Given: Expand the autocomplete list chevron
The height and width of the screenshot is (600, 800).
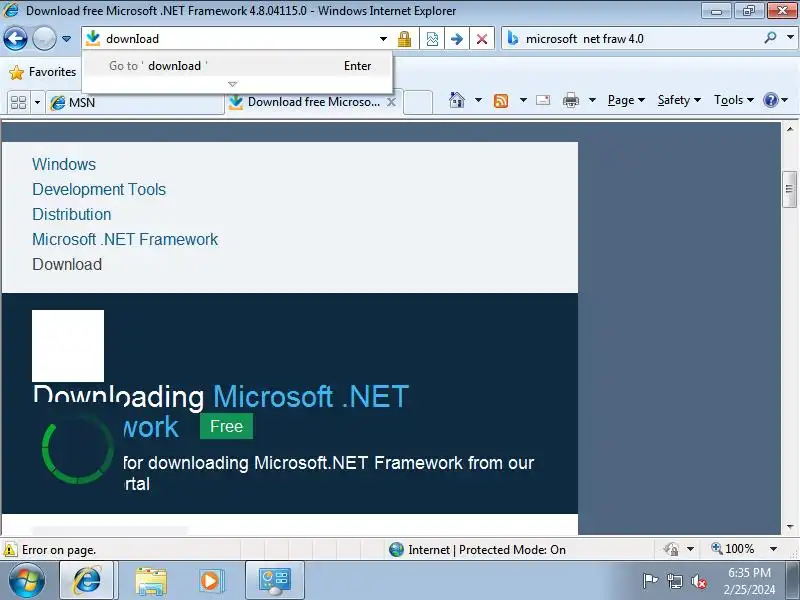Looking at the screenshot, I should [233, 84].
